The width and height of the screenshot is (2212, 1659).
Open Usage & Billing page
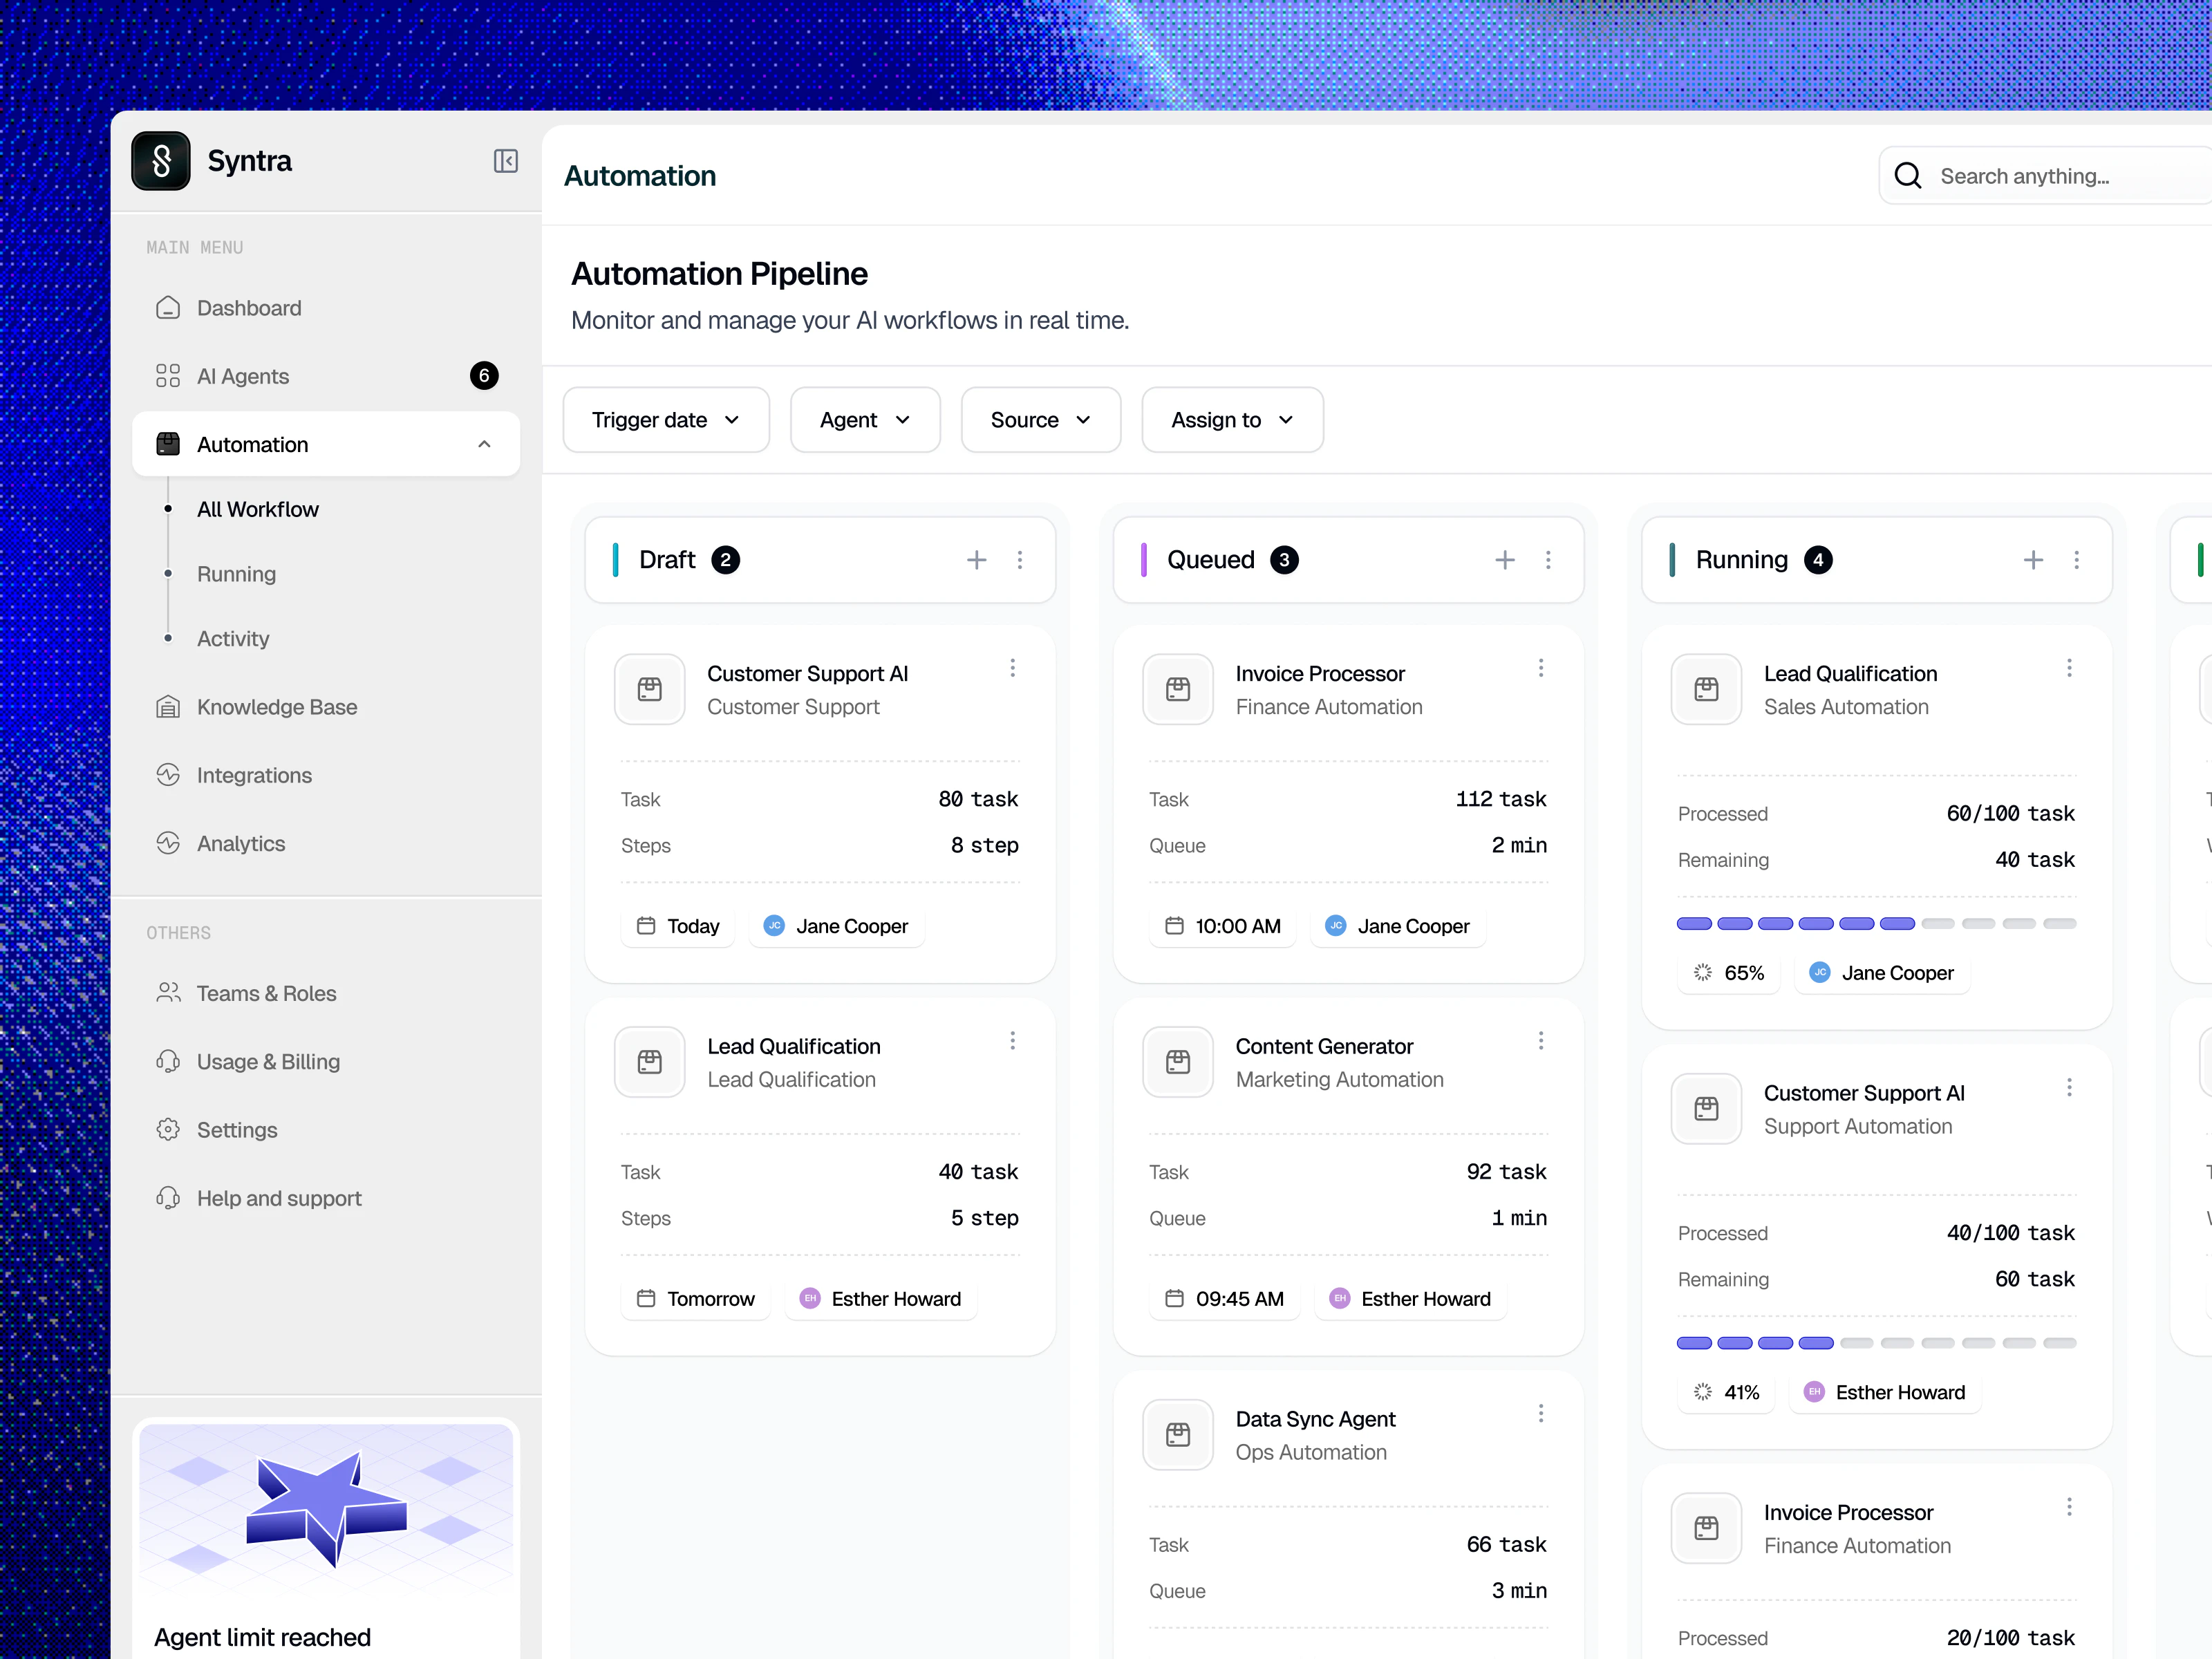coord(326,1061)
